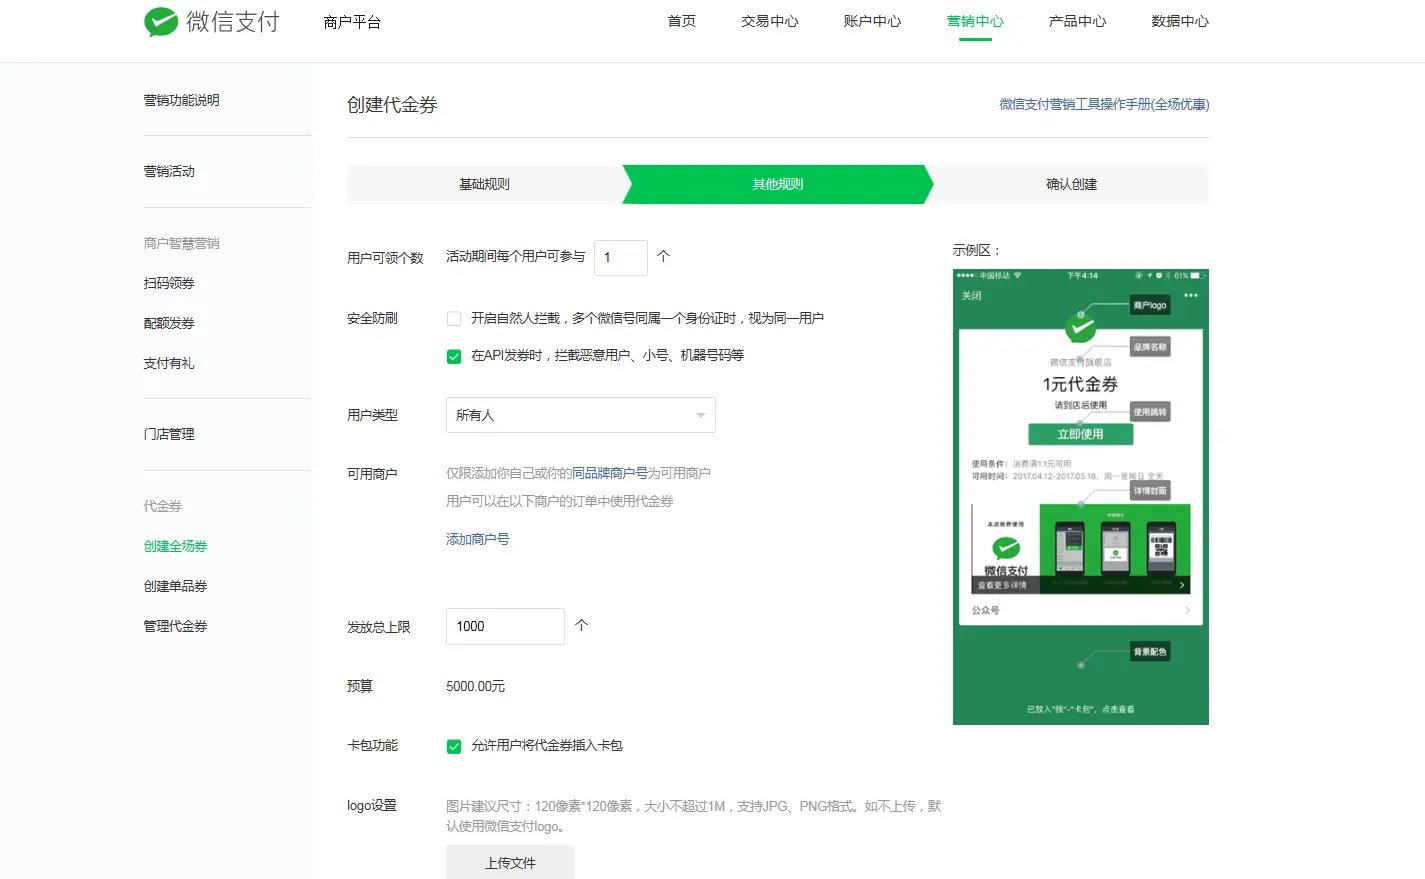
Task: Open 账户中心 navigation item
Action: click(x=872, y=21)
